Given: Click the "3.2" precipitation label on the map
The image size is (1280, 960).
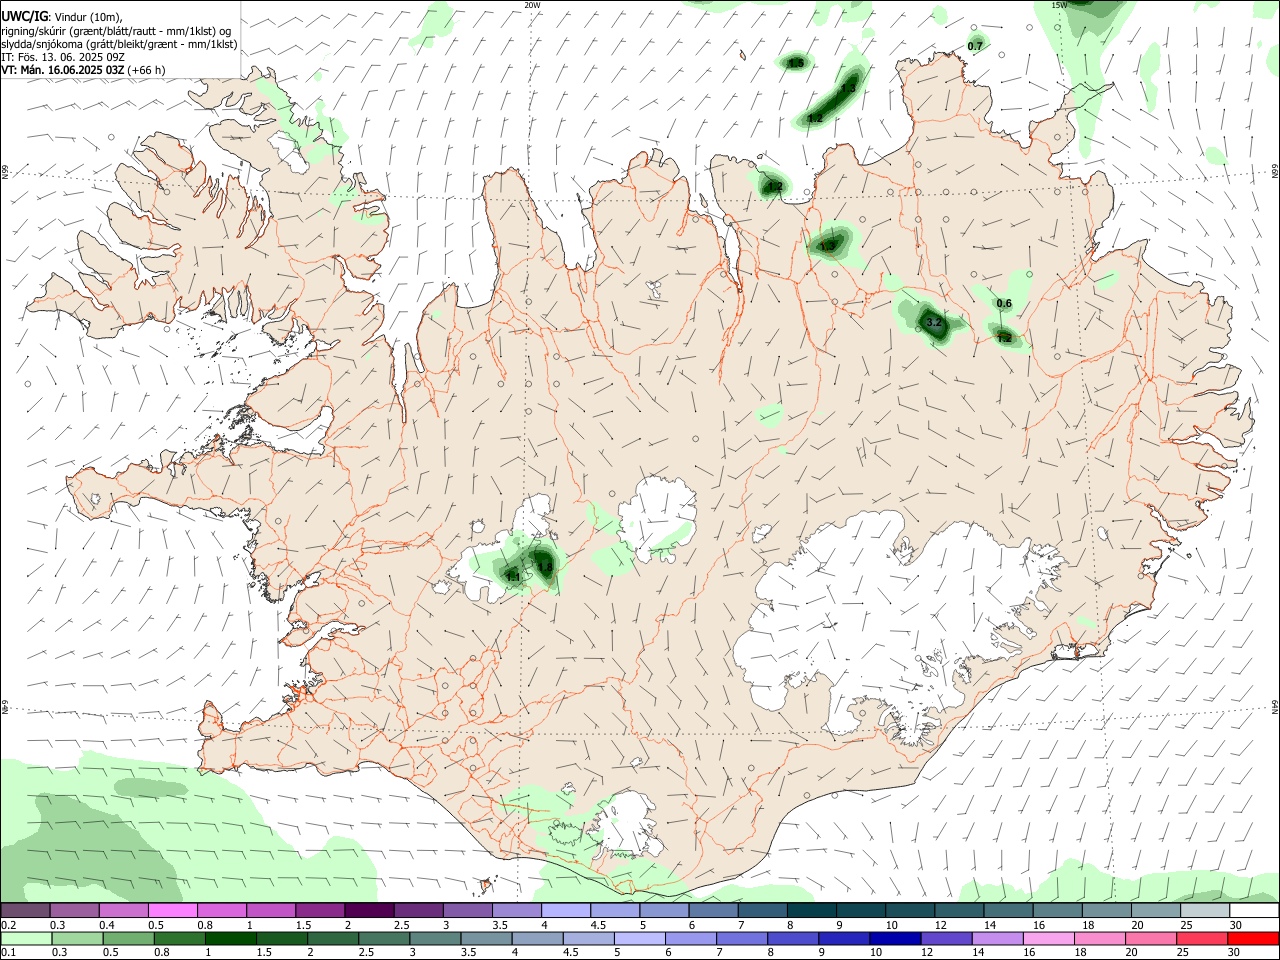Looking at the screenshot, I should click(x=934, y=322).
